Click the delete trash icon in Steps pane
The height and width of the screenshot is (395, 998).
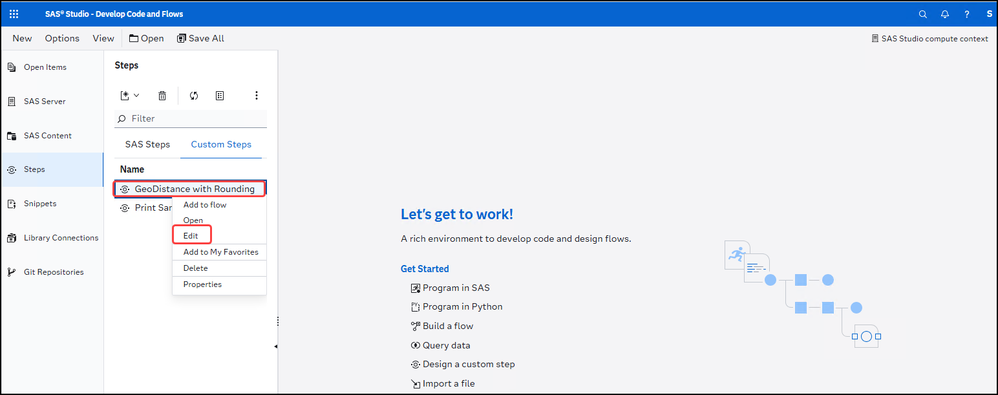click(162, 95)
